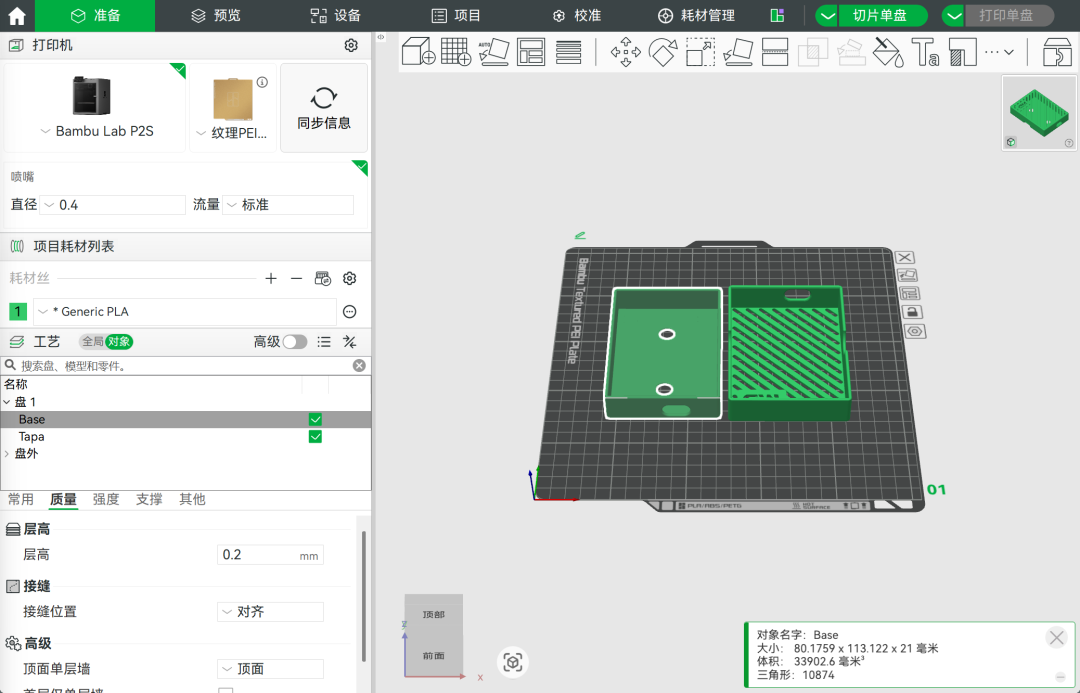1080x693 pixels.
Task: Click the plate auto-orient icon
Action: [908, 275]
